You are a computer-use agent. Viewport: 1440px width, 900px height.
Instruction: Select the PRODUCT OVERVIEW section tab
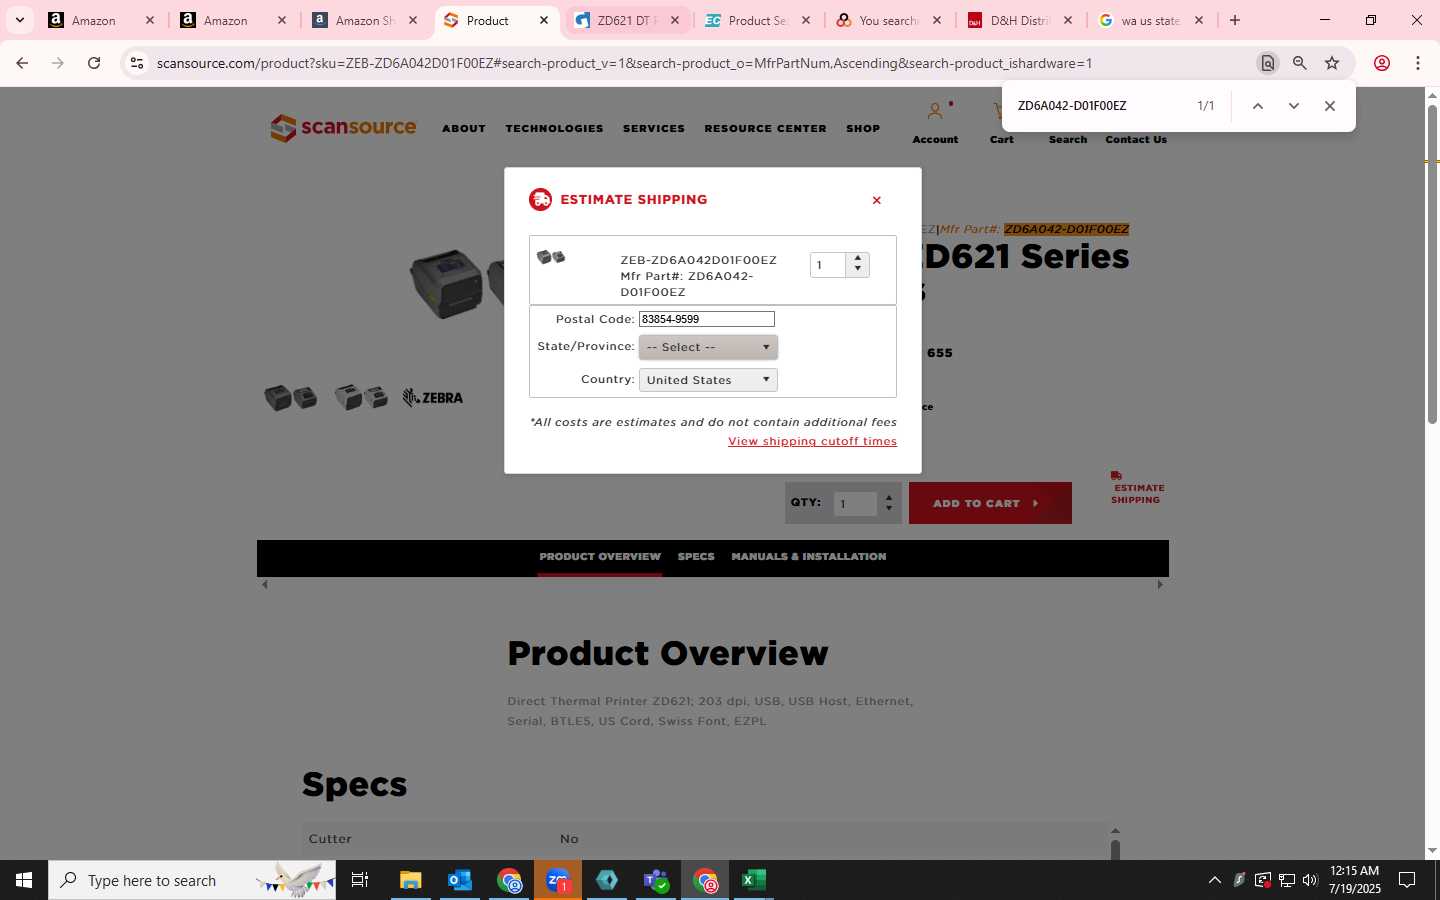600,557
